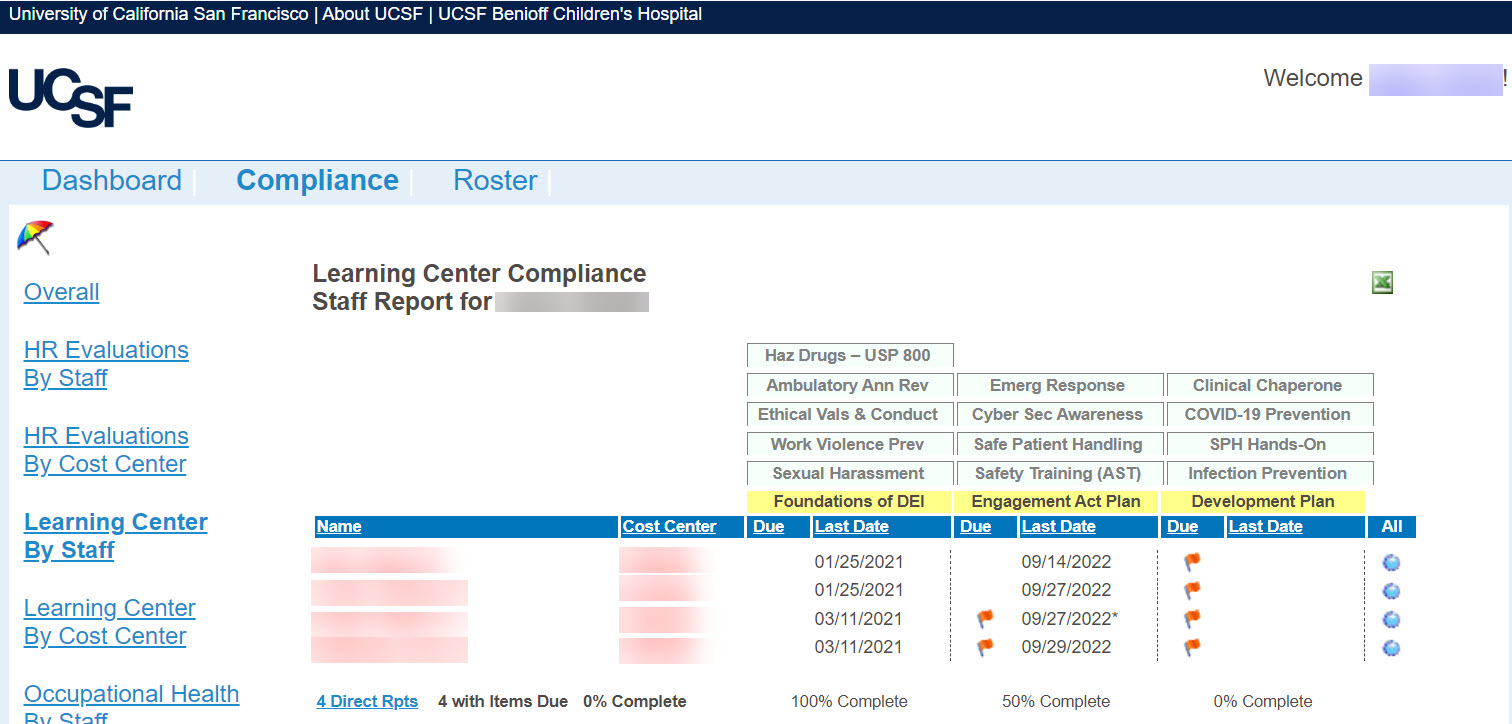Select the Sexual Harassment tab
The width and height of the screenshot is (1512, 724).
(850, 473)
